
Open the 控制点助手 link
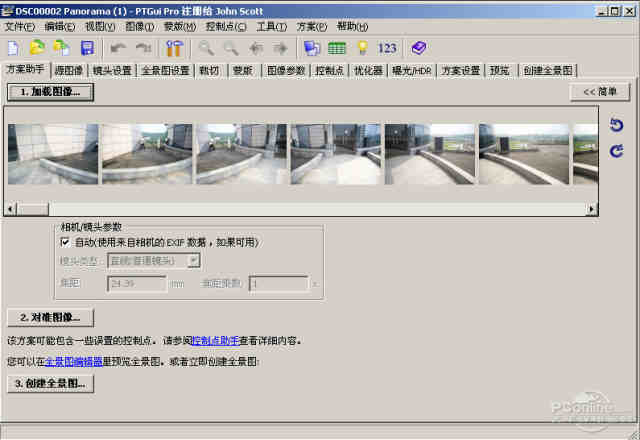216,341
